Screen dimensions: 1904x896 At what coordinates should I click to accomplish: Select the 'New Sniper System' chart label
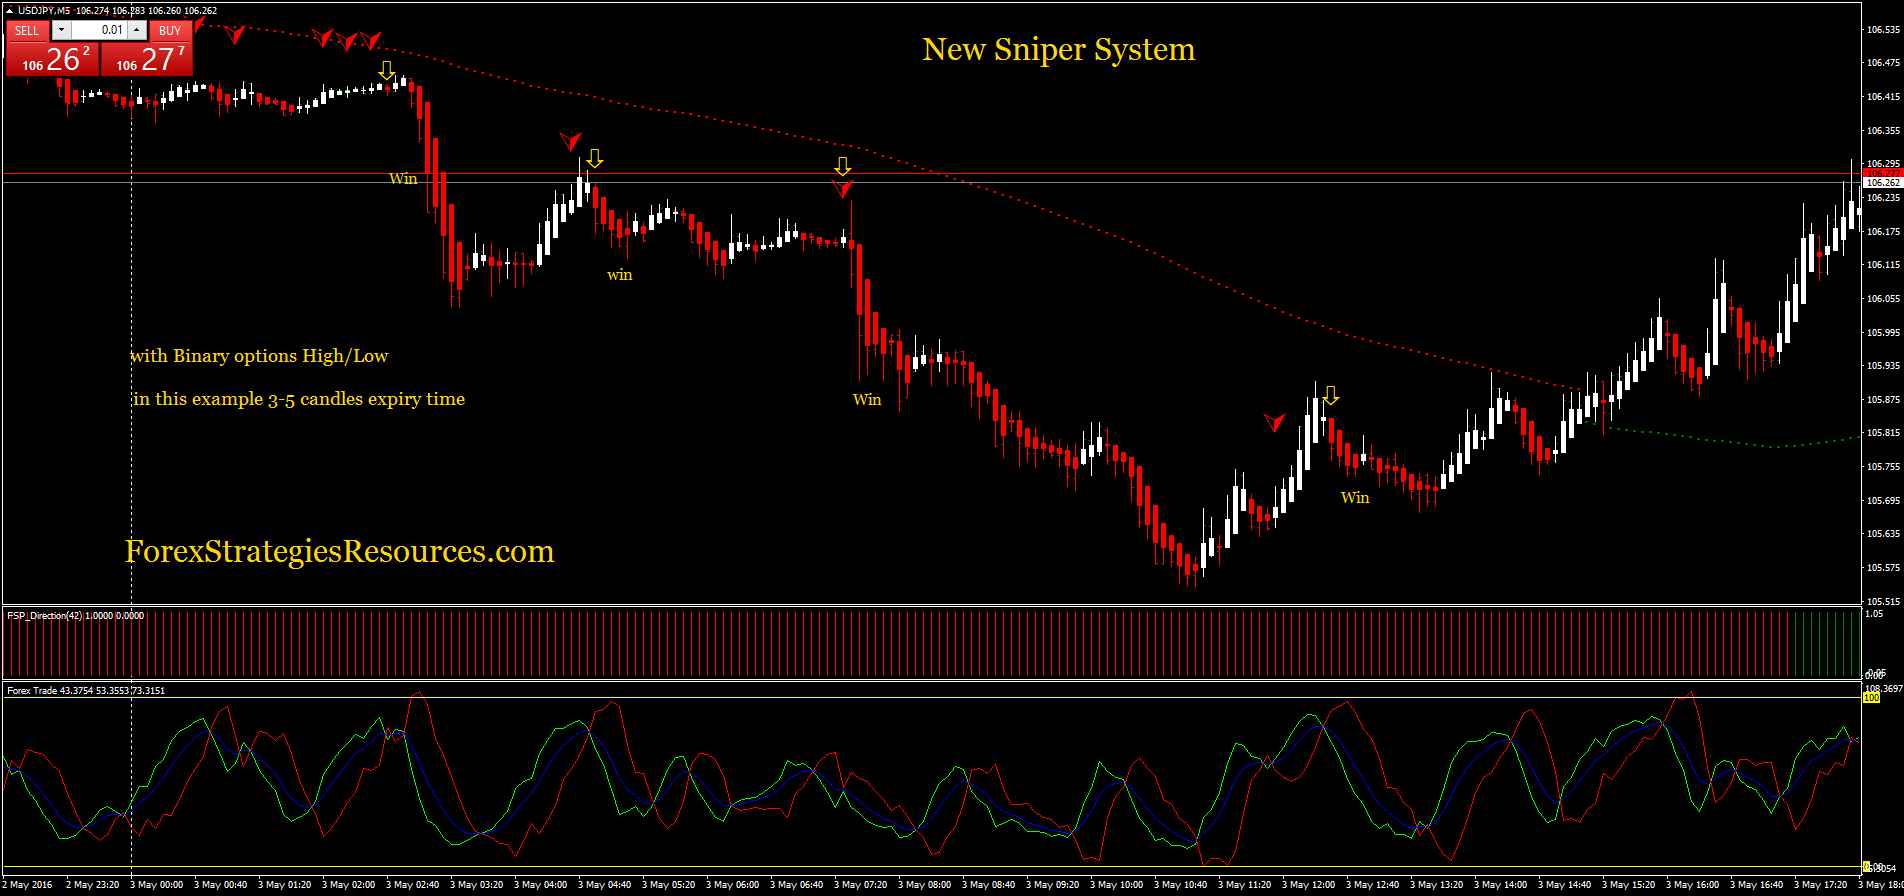(x=1058, y=49)
